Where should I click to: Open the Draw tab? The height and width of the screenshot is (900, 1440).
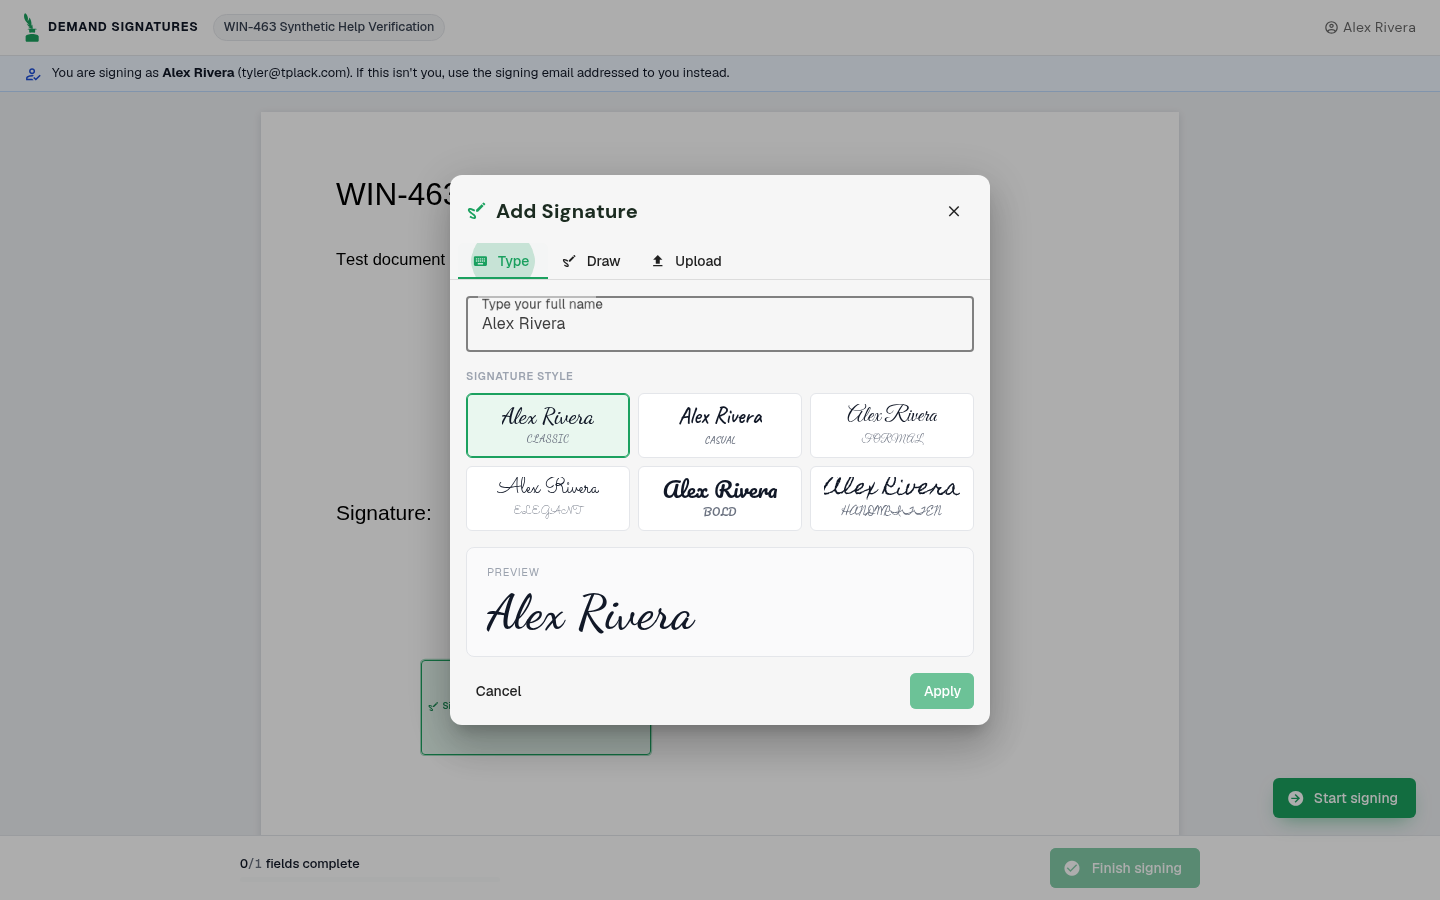(592, 261)
